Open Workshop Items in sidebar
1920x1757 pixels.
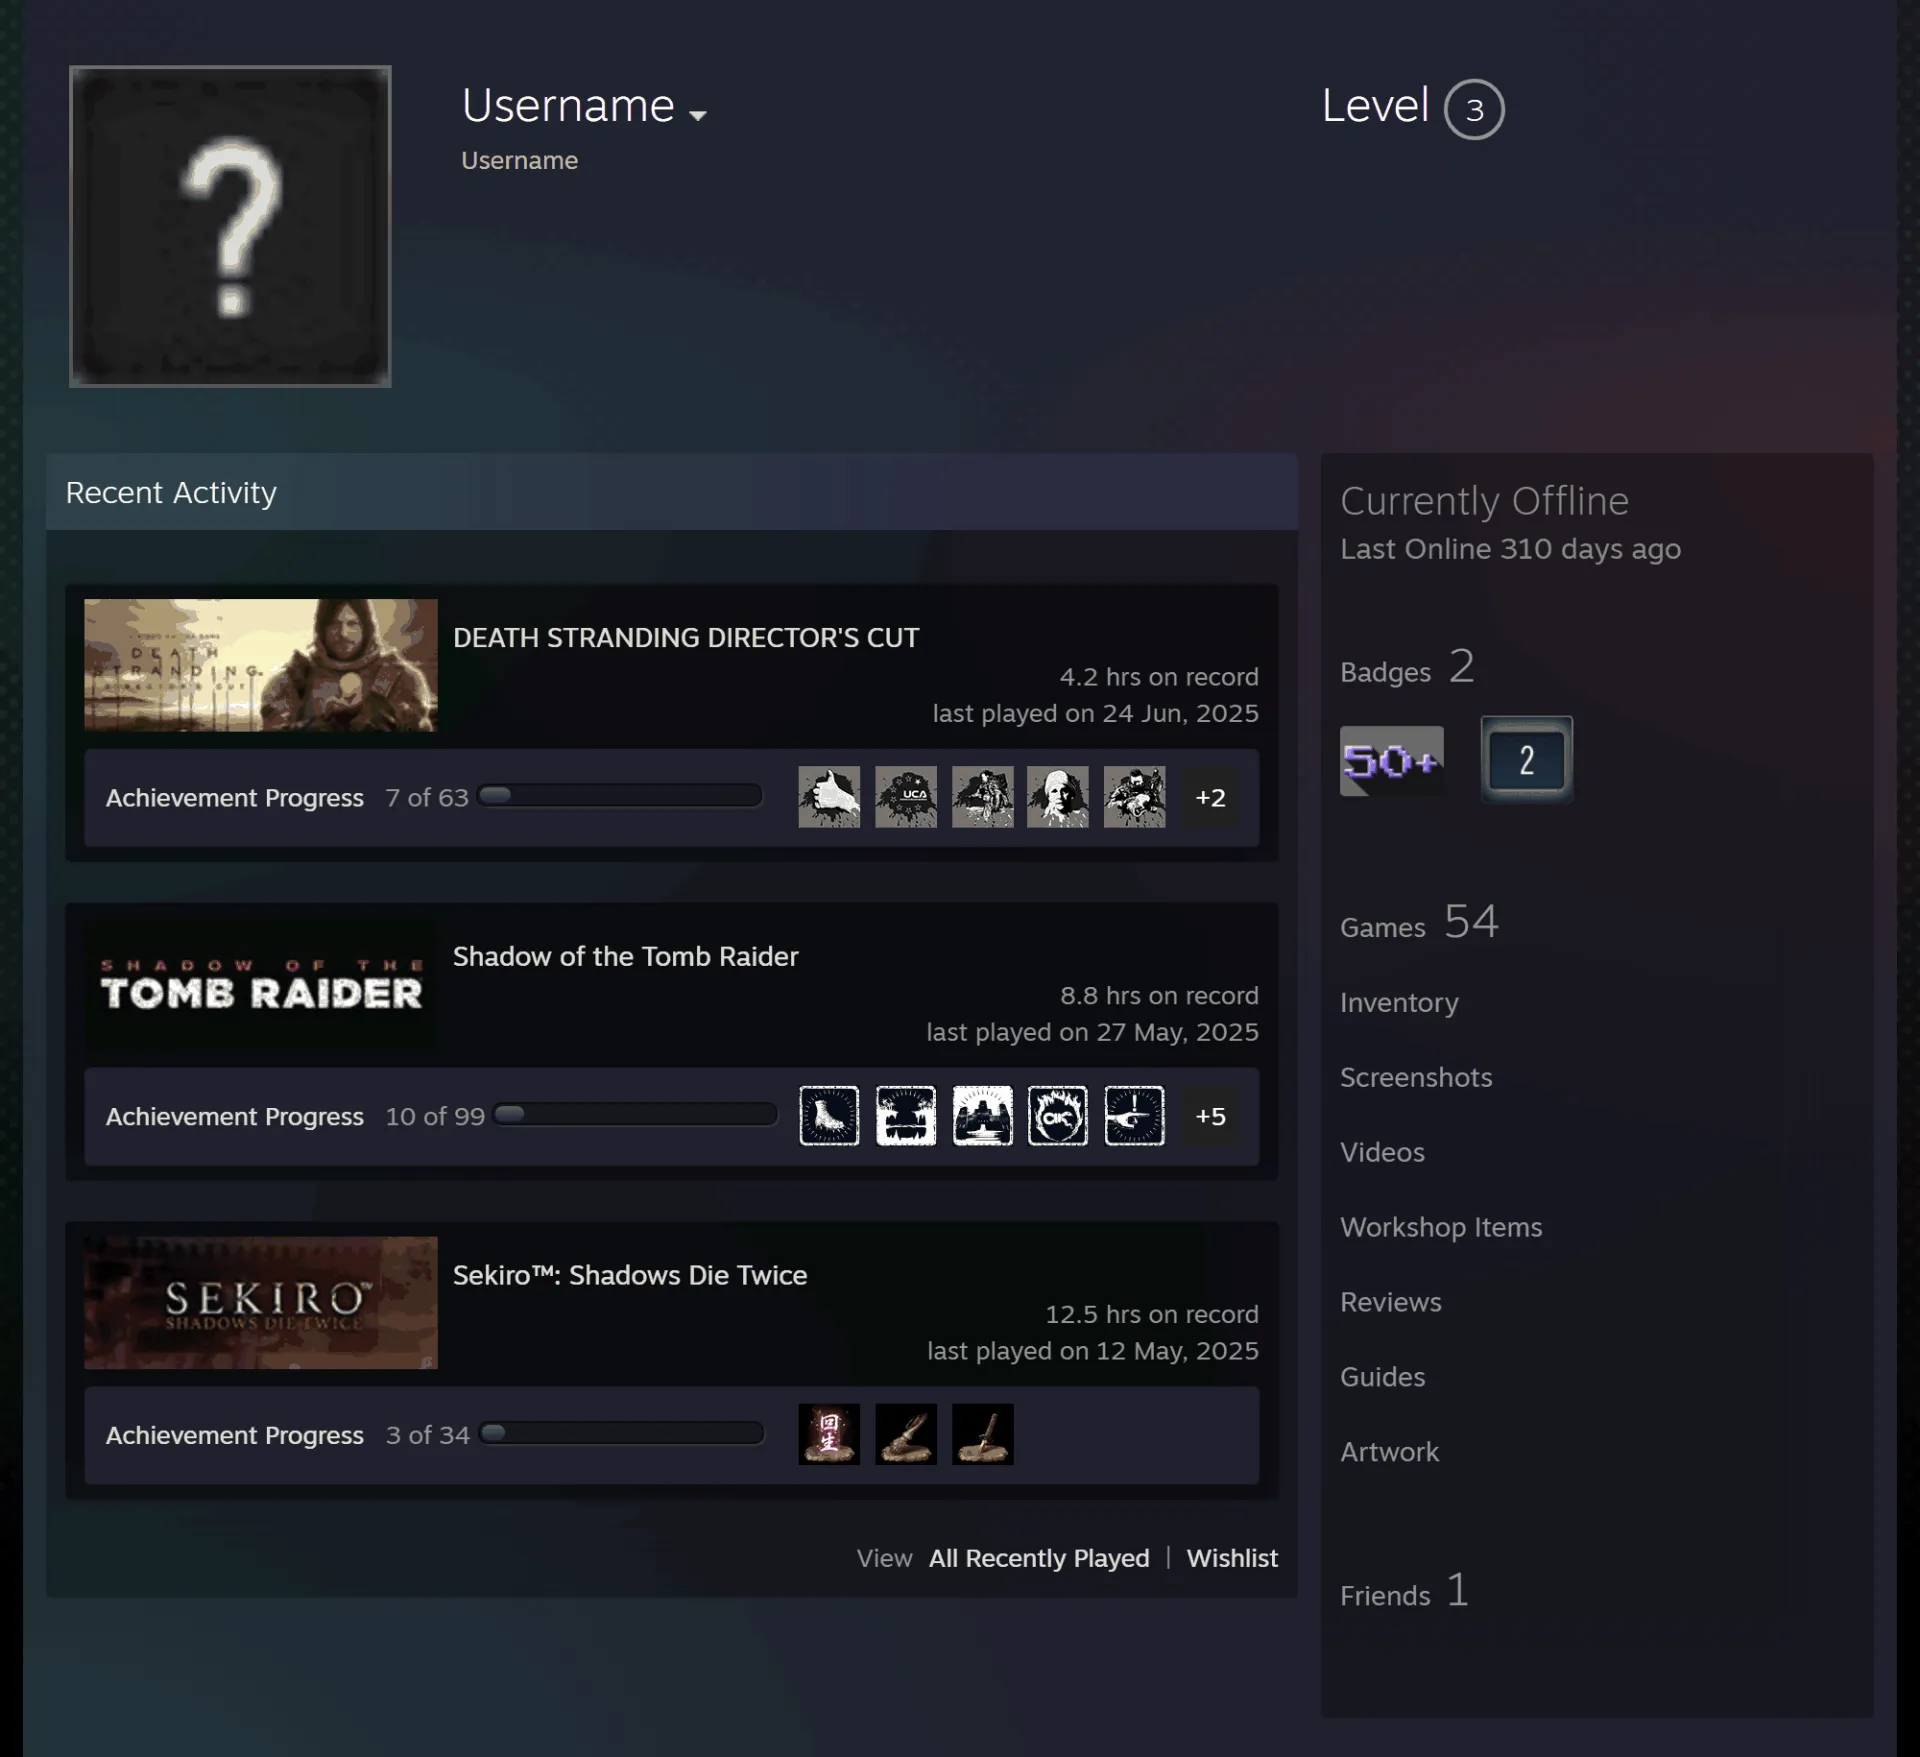(x=1441, y=1227)
